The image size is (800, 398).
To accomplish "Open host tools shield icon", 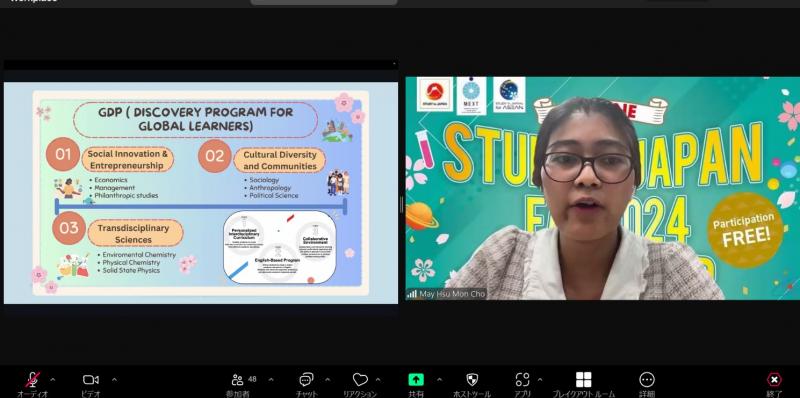I will click(x=472, y=380).
